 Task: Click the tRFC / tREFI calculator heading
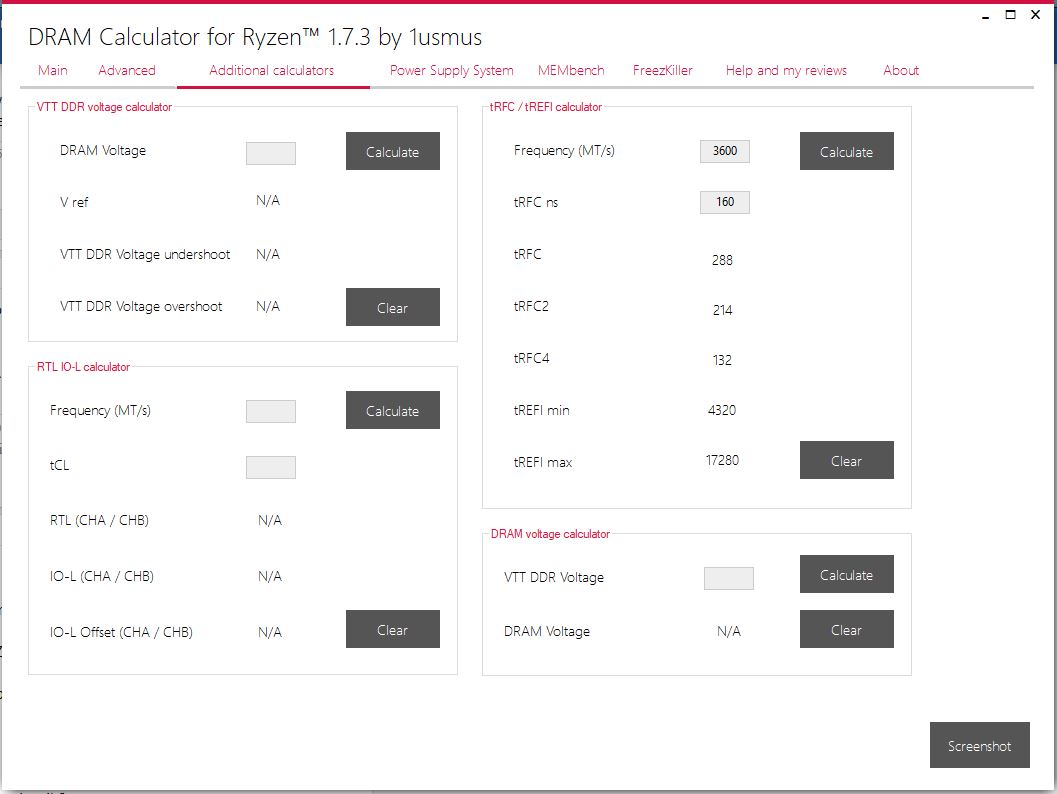click(x=546, y=106)
